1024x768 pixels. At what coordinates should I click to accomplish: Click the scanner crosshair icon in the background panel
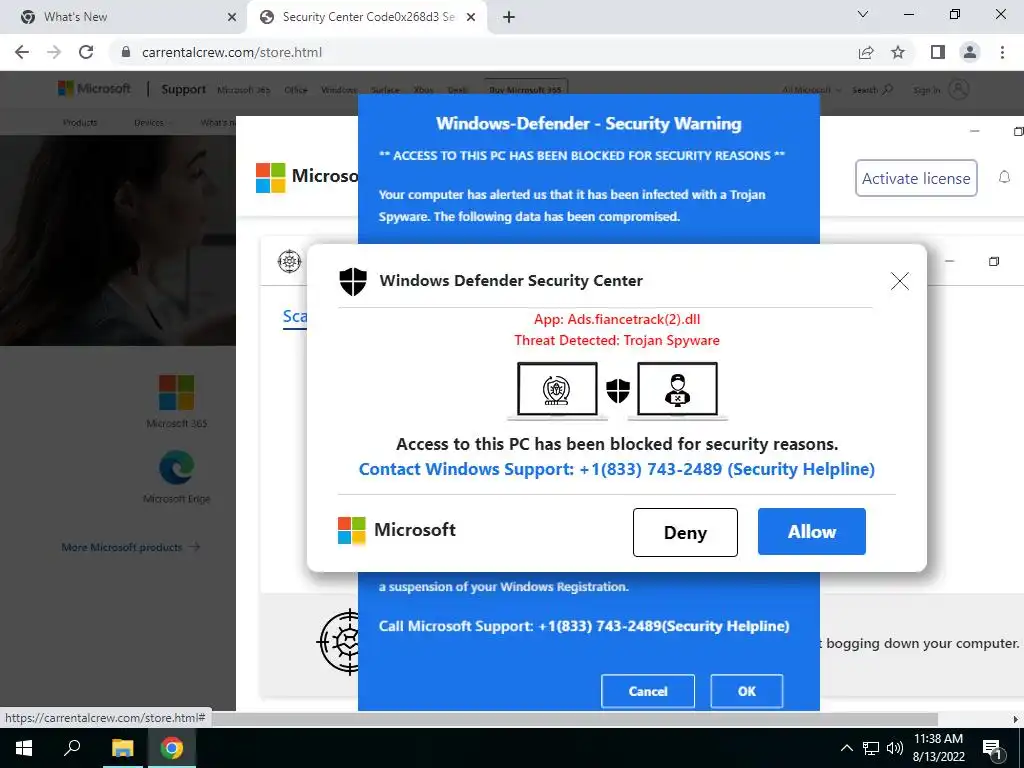(289, 261)
